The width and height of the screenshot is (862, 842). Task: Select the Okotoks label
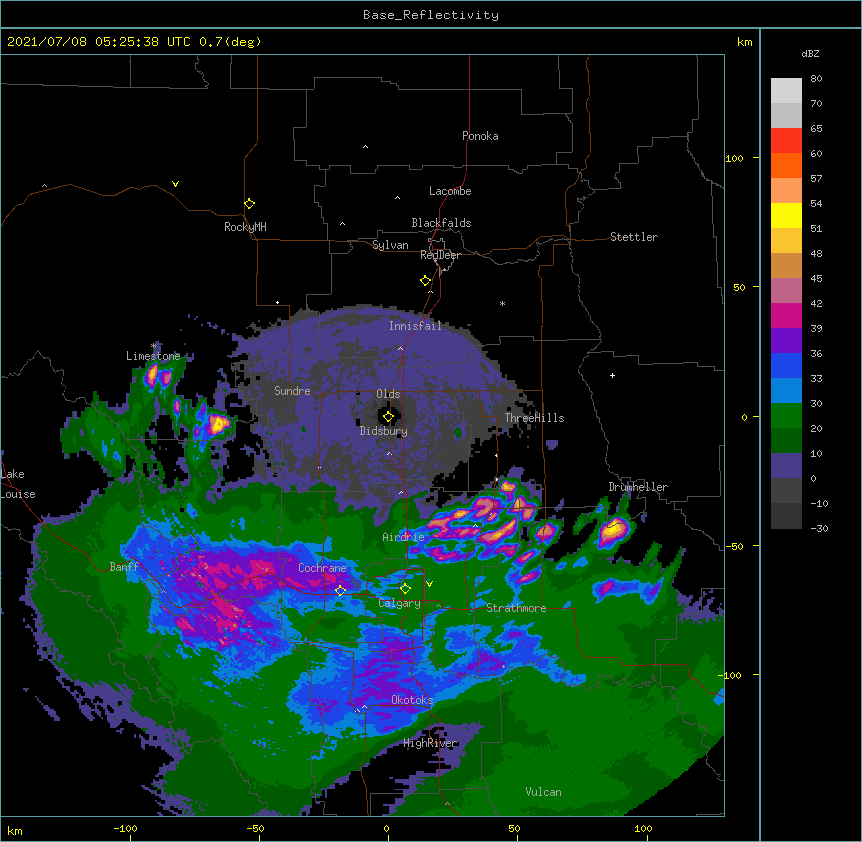[412, 700]
